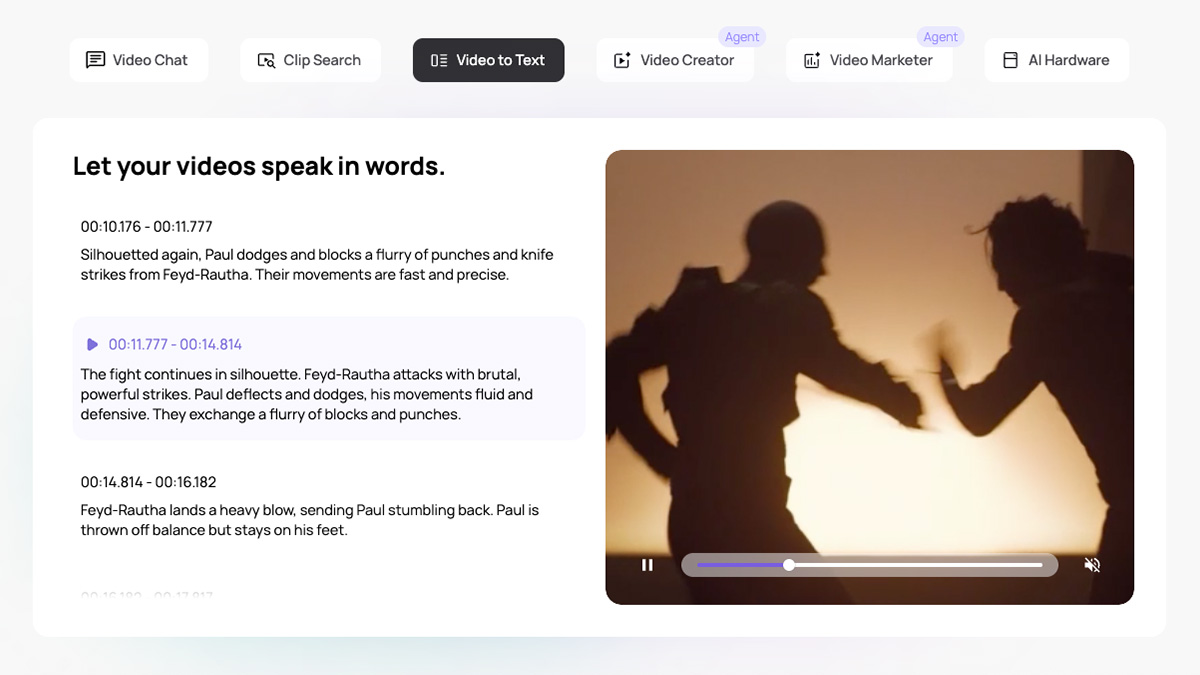The height and width of the screenshot is (675, 1200).
Task: Click the heading "Let your videos speak in words."
Action: 259,166
